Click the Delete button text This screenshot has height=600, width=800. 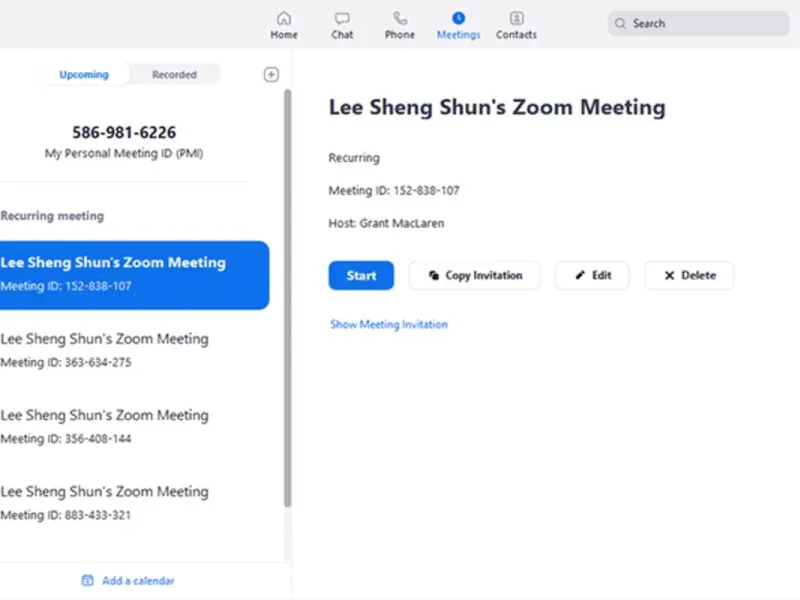[698, 276]
